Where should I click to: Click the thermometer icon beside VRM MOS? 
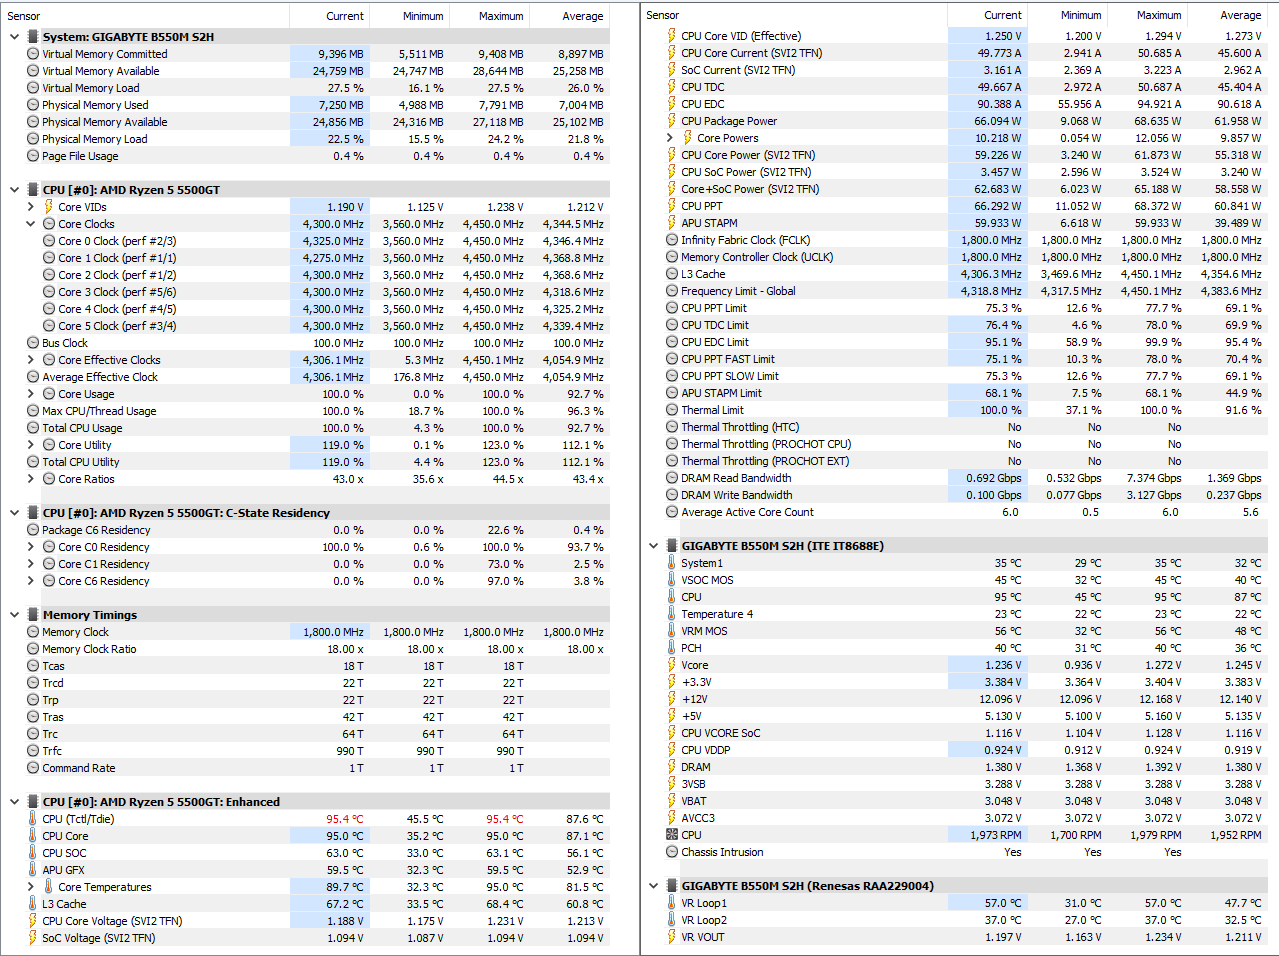click(x=672, y=631)
